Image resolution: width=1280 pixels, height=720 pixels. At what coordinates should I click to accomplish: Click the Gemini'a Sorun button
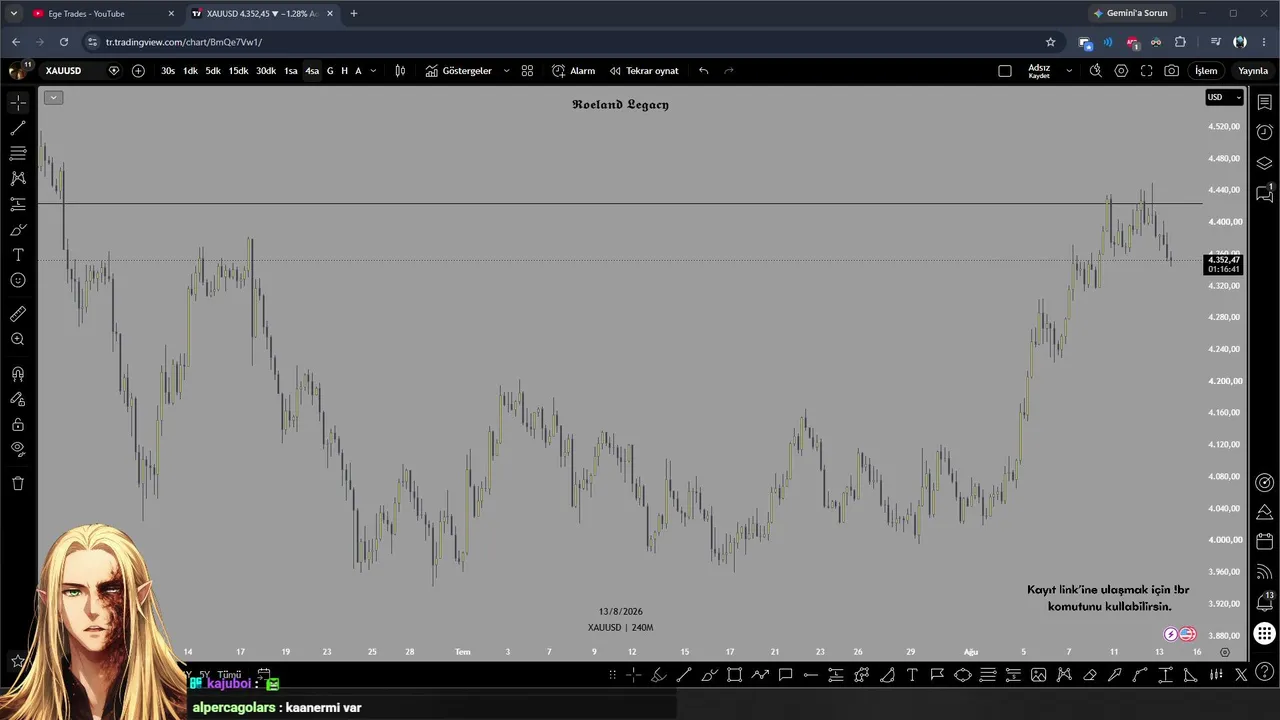point(1131,14)
